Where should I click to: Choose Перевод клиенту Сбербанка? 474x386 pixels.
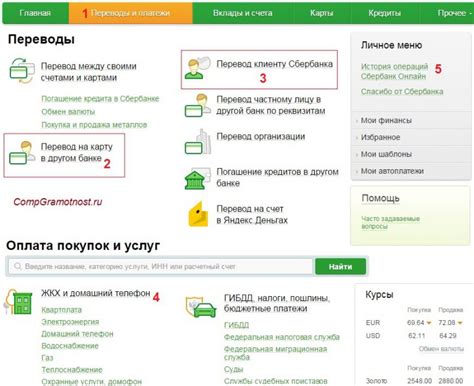click(x=274, y=64)
